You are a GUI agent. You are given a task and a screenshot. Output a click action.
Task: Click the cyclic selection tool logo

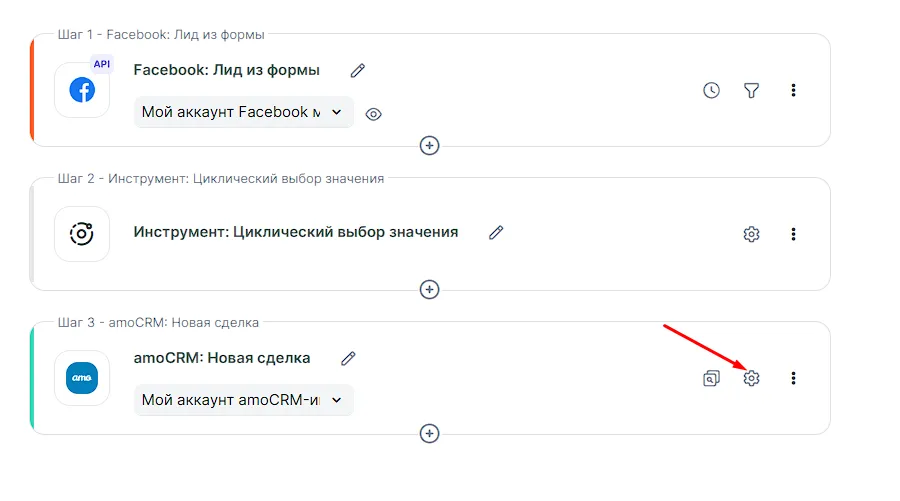(x=82, y=234)
